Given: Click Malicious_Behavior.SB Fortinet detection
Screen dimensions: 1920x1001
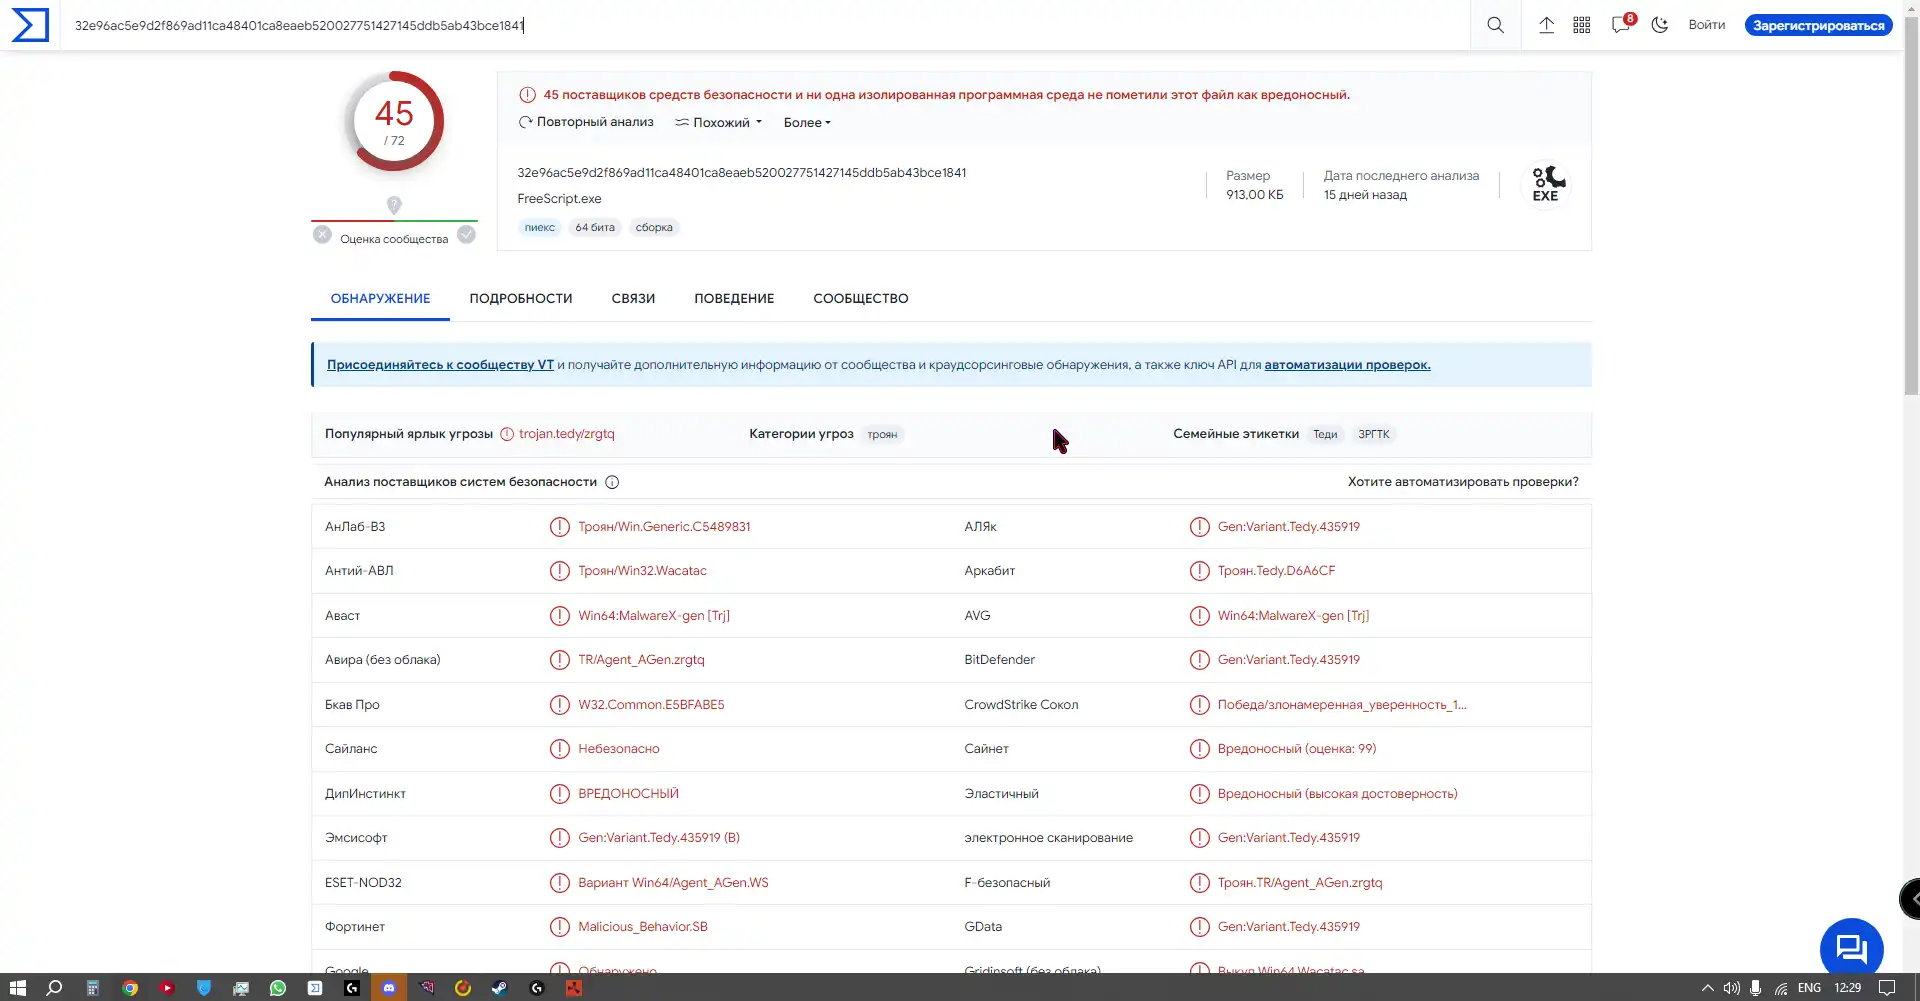Looking at the screenshot, I should (x=642, y=927).
